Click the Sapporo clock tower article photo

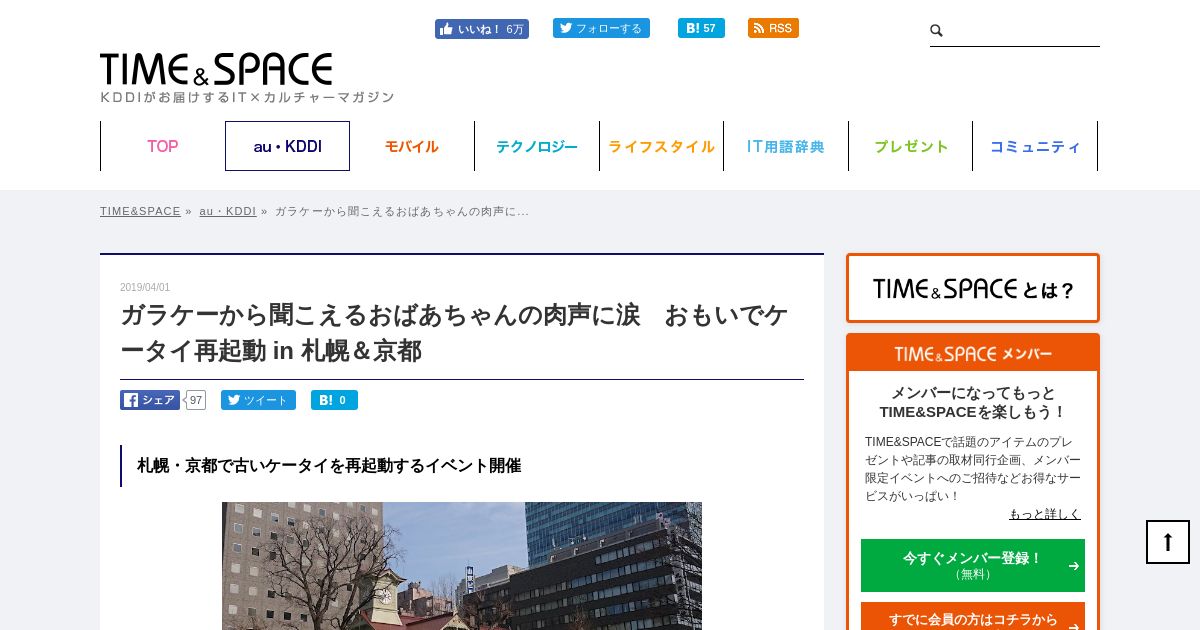(x=462, y=566)
